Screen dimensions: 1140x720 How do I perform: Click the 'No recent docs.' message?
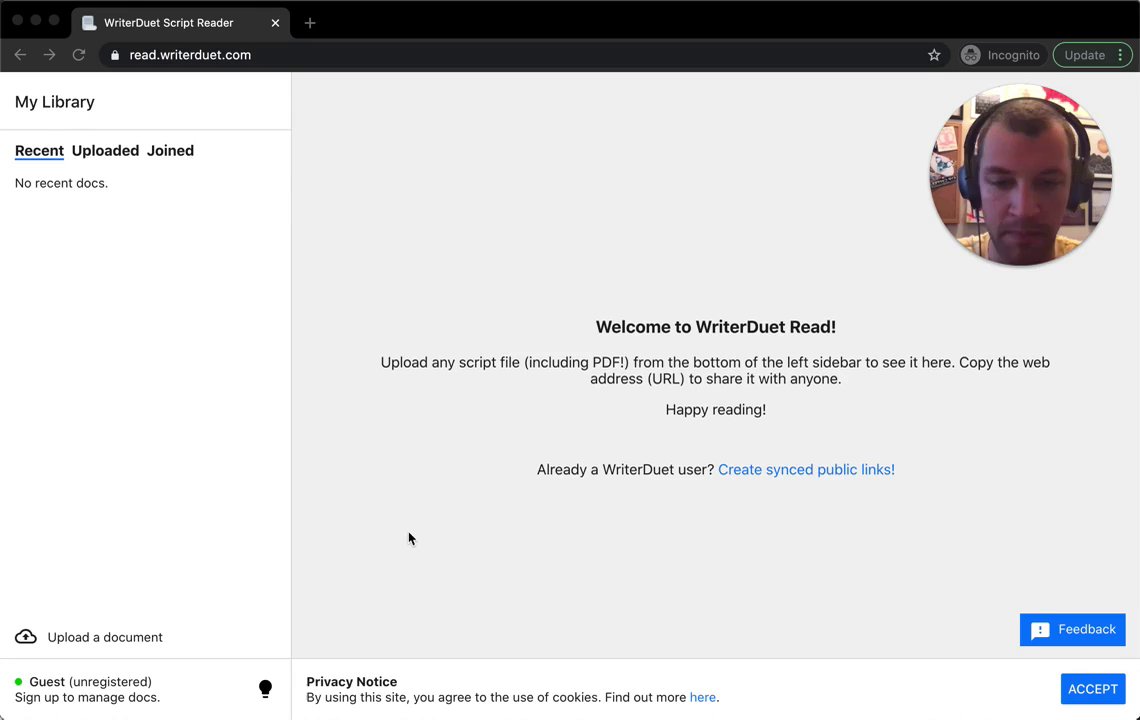coord(61,183)
